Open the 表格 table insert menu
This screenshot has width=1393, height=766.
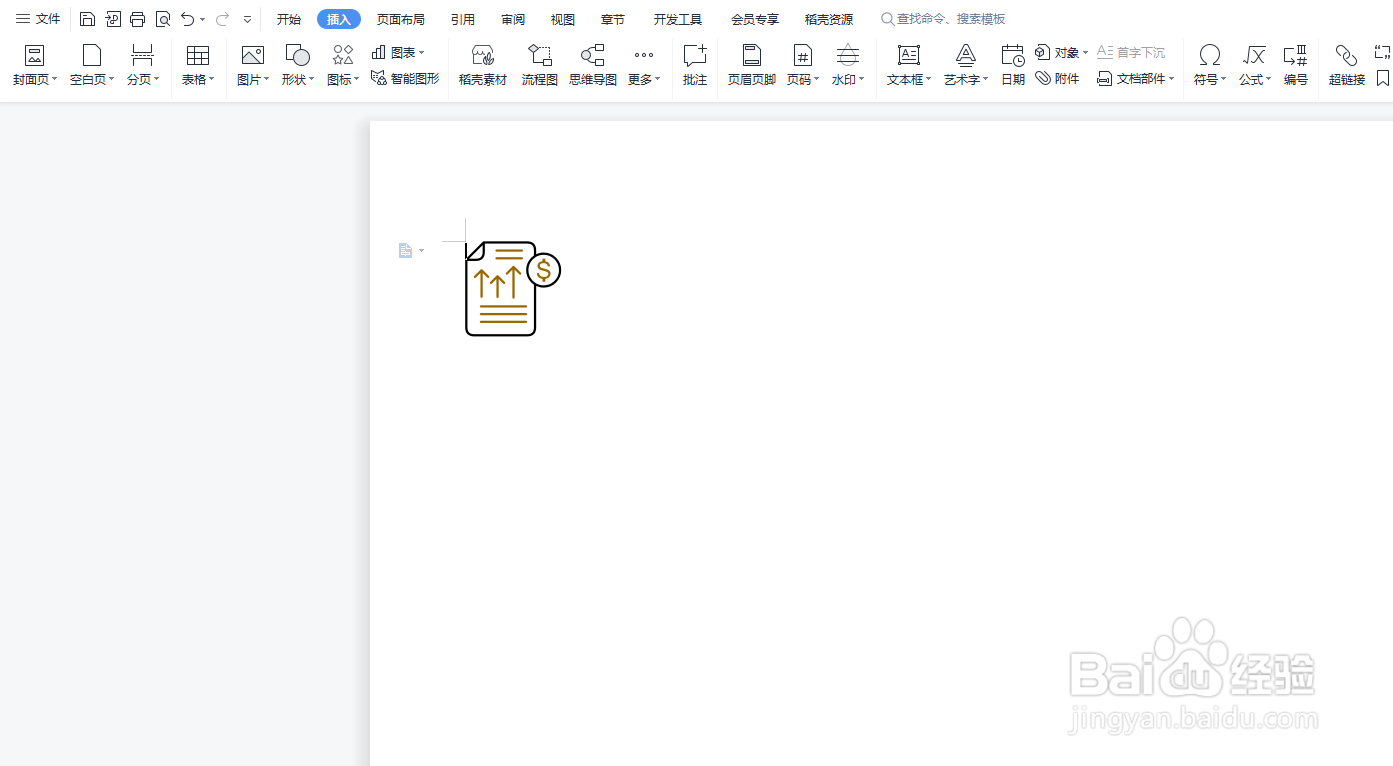point(198,65)
